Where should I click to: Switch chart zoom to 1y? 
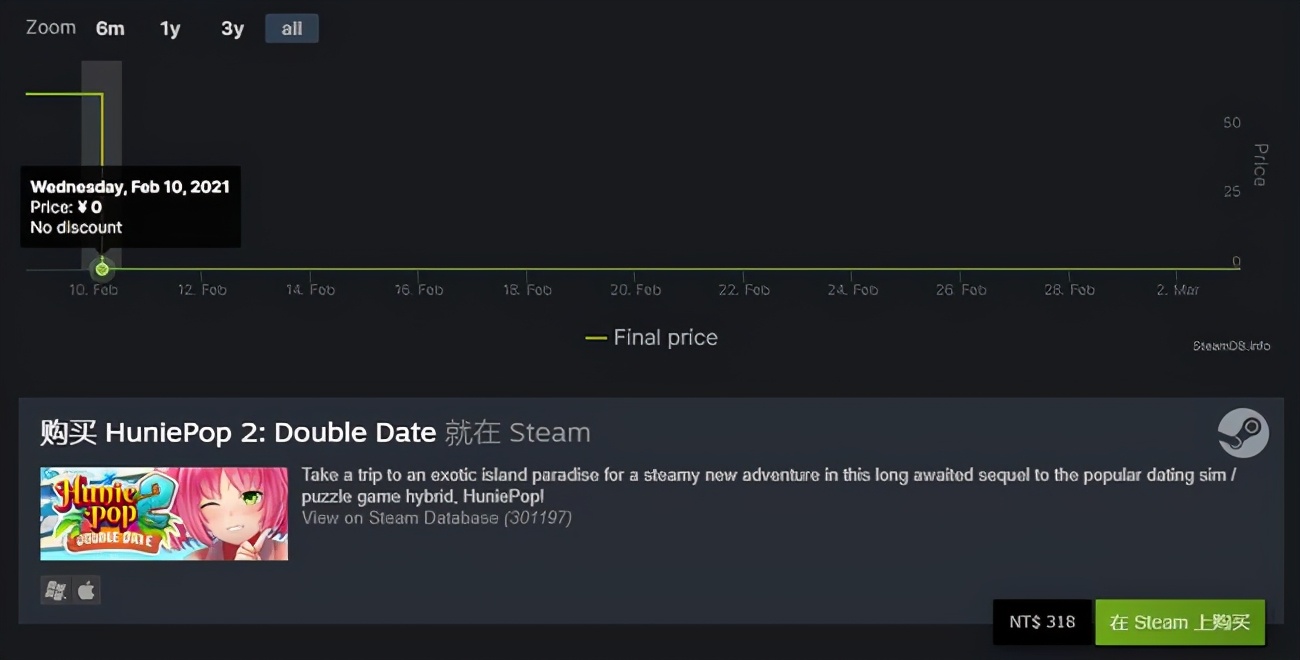[170, 28]
